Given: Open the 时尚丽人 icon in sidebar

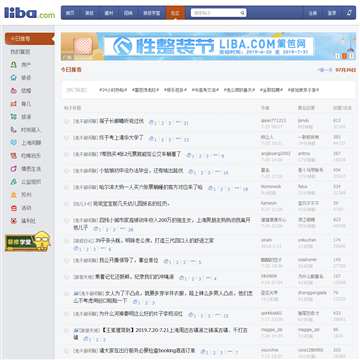Looking at the screenshot, I should [14, 130].
